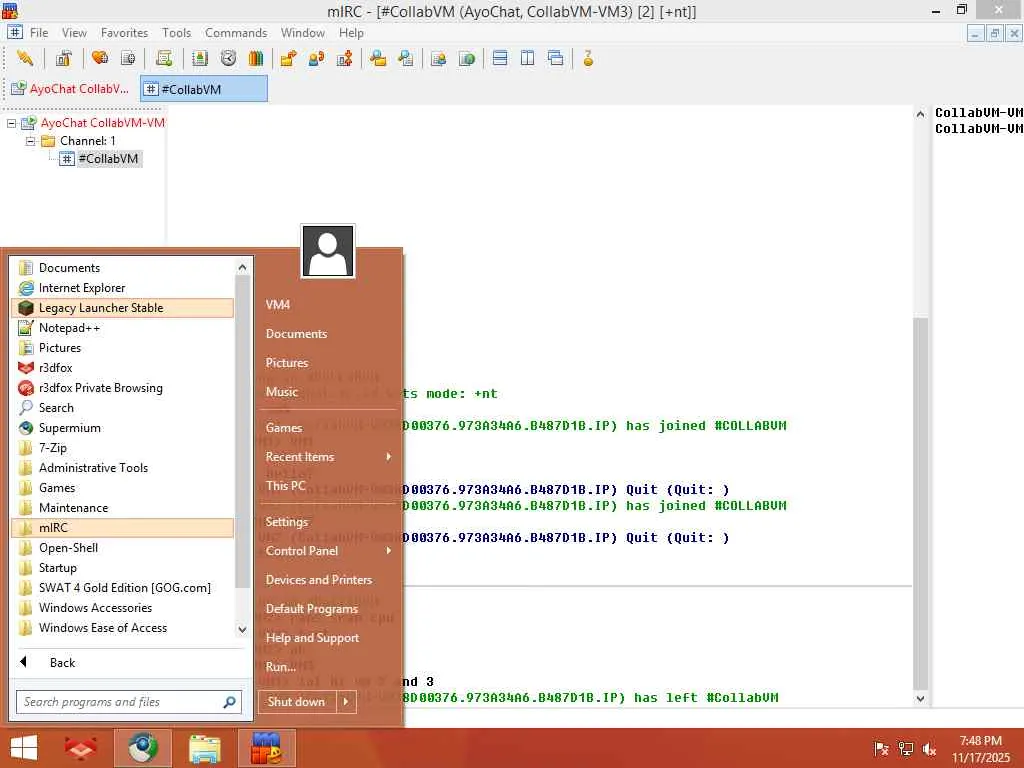Click the Connect lightning bolt toolbar icon
This screenshot has width=1024, height=768.
(24, 58)
